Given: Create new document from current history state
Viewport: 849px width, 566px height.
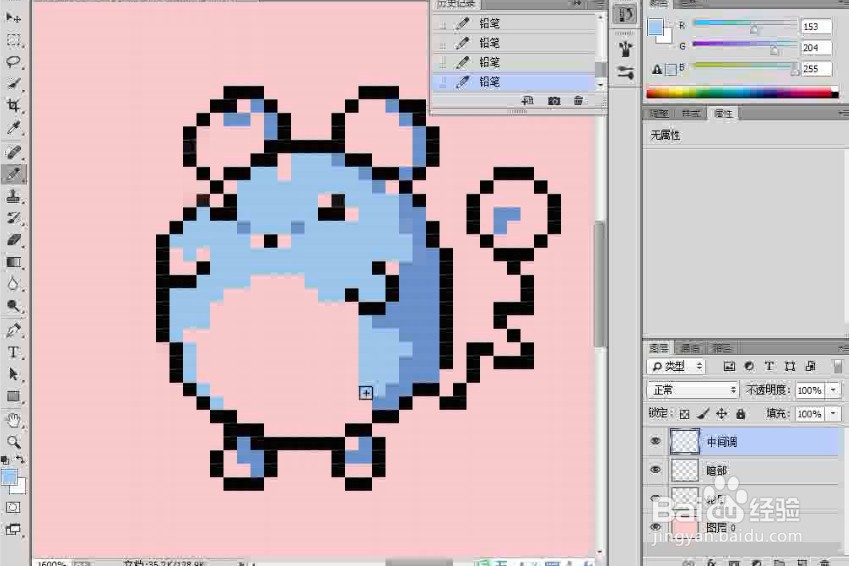Looking at the screenshot, I should 527,100.
